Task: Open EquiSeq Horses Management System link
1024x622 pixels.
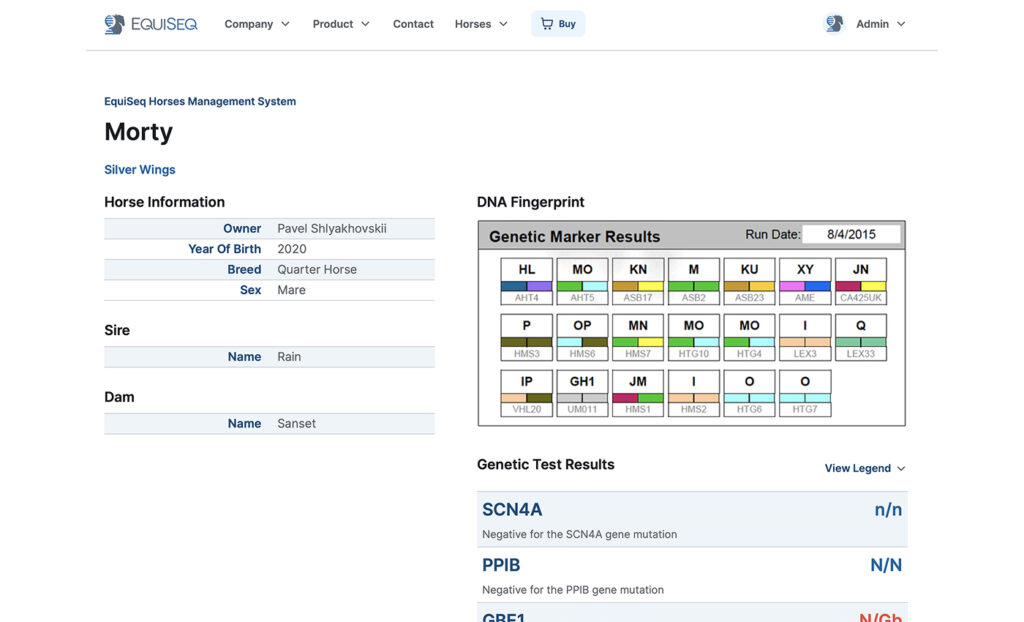Action: tap(200, 101)
